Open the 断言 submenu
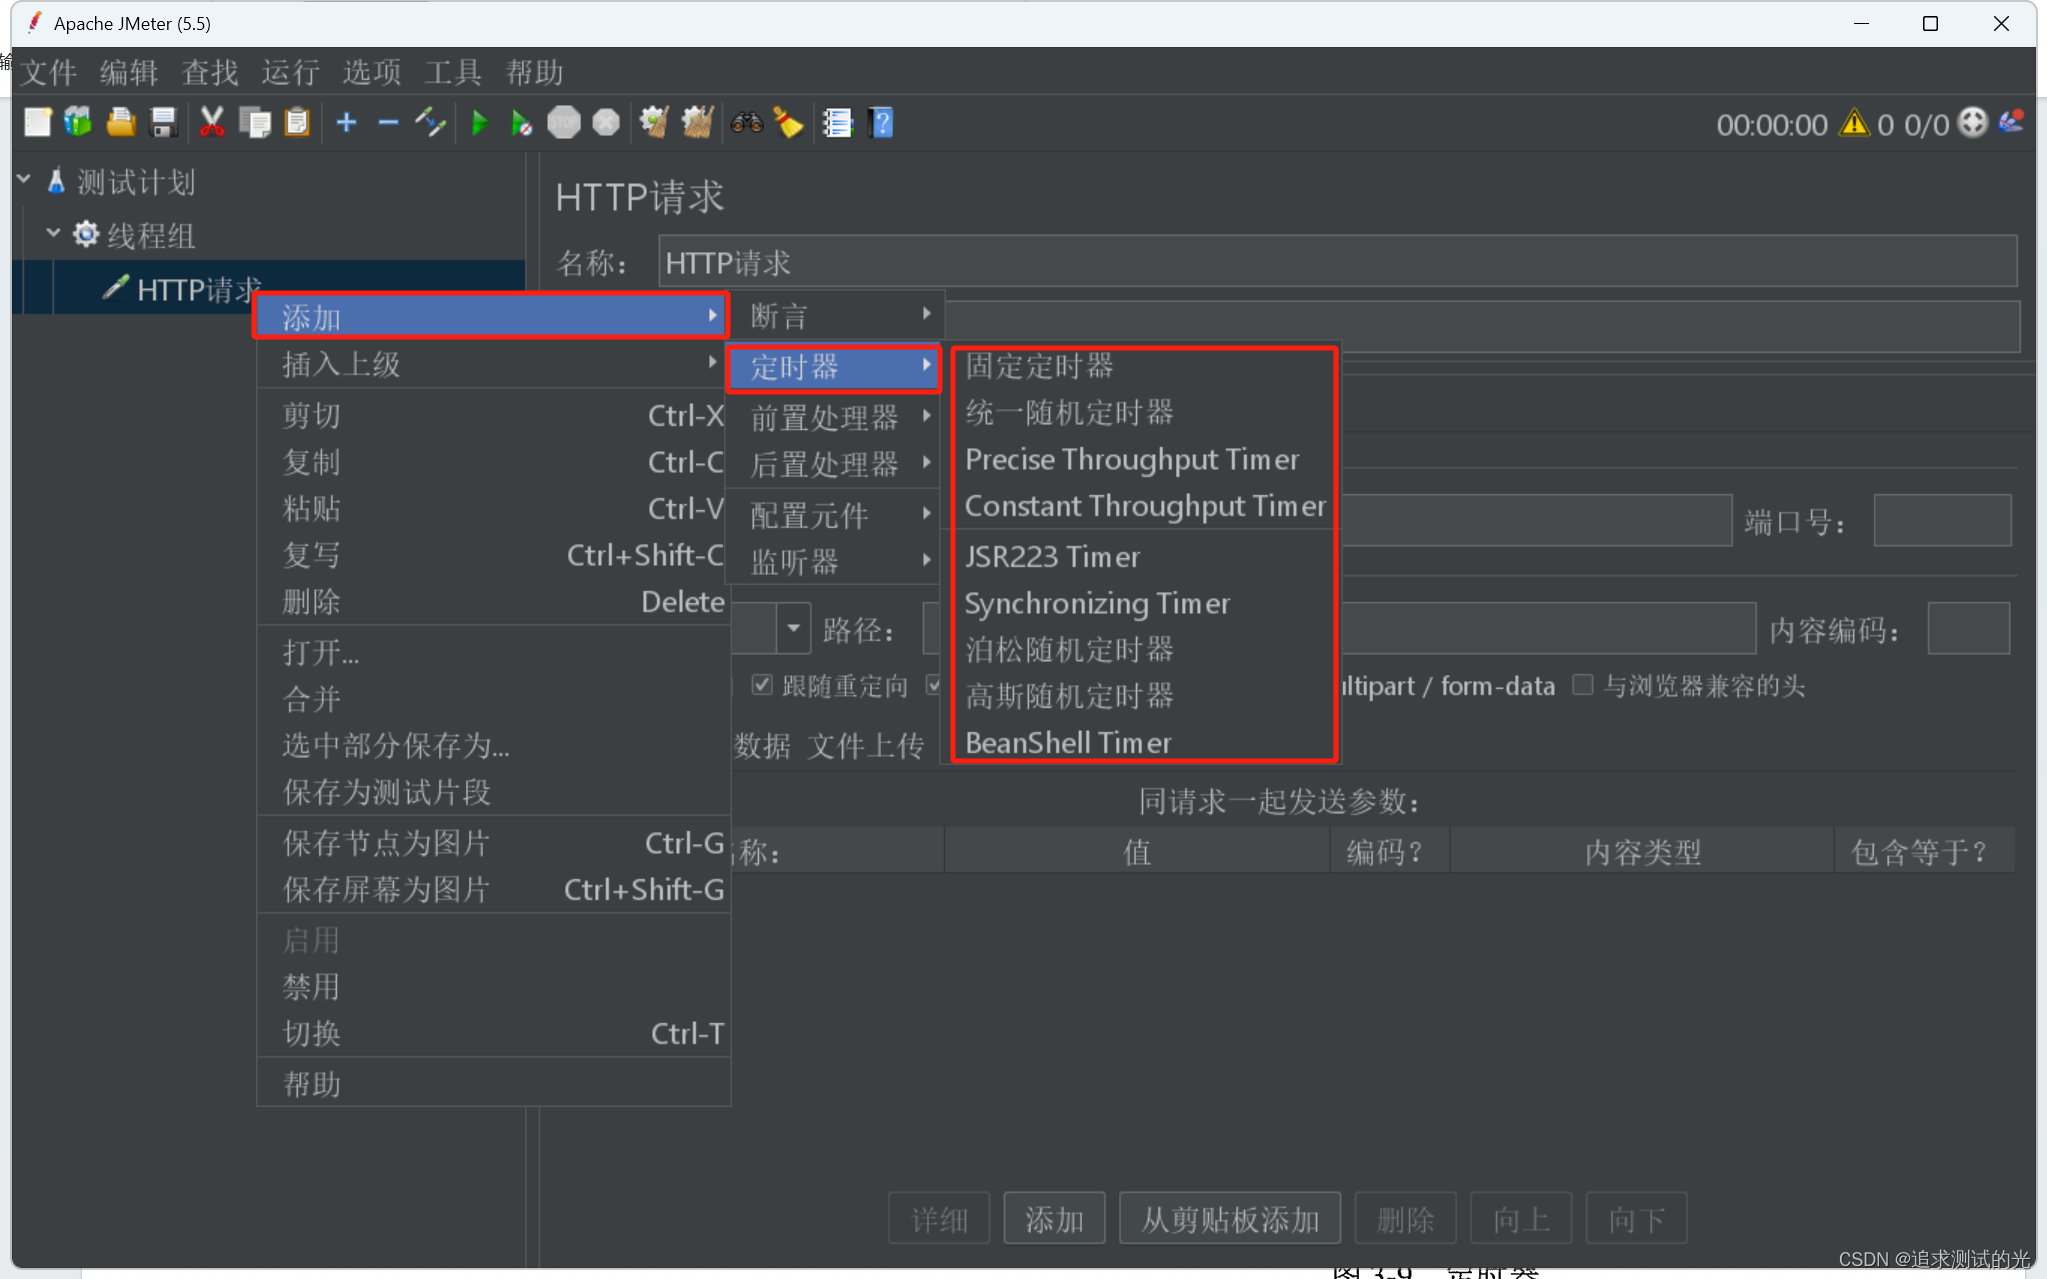This screenshot has width=2047, height=1279. point(834,315)
